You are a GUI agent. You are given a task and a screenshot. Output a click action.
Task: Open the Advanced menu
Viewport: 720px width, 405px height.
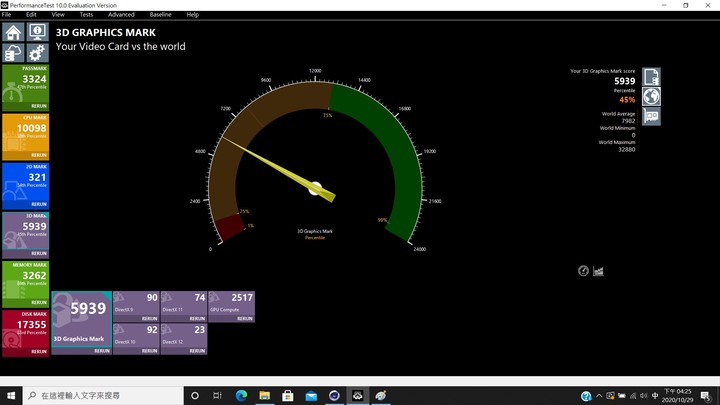121,15
